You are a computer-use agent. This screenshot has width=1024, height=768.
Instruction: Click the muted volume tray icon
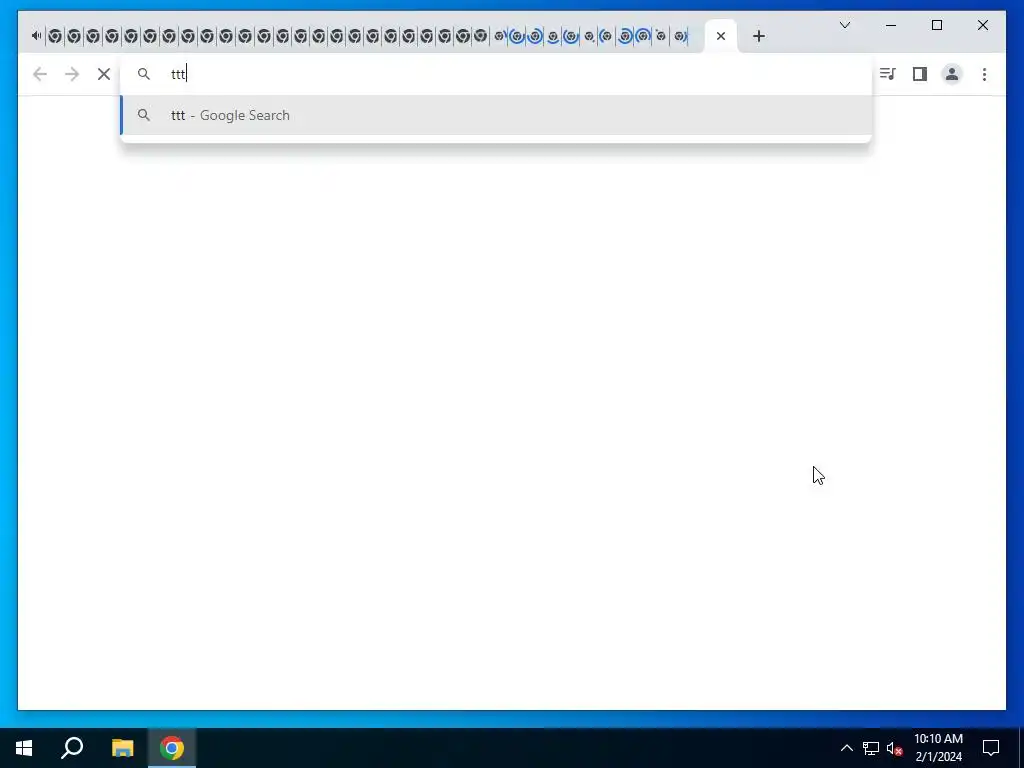[894, 748]
